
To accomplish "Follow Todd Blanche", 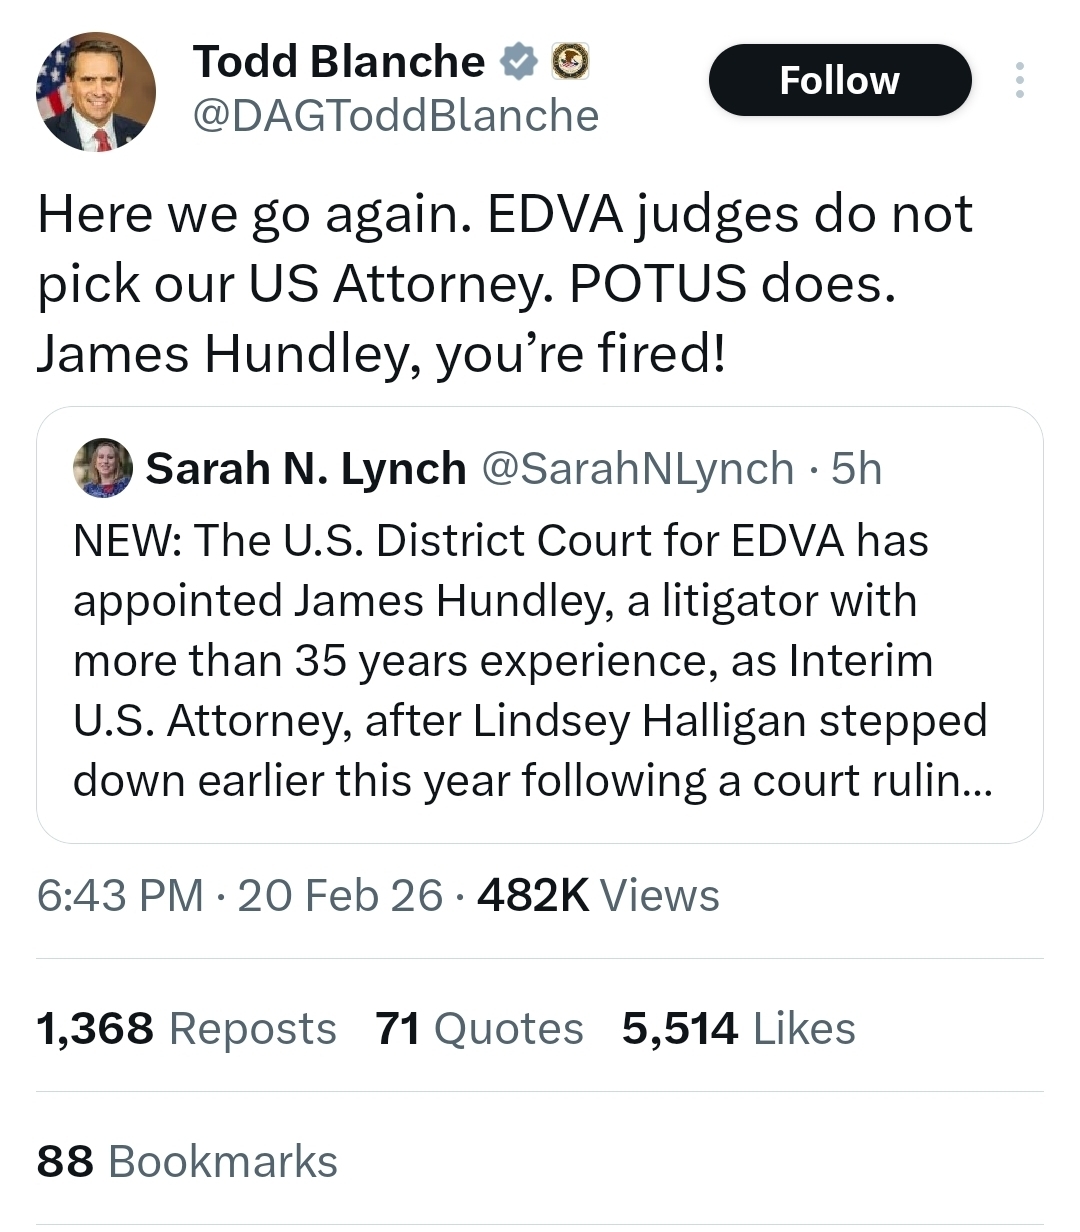I will [839, 80].
